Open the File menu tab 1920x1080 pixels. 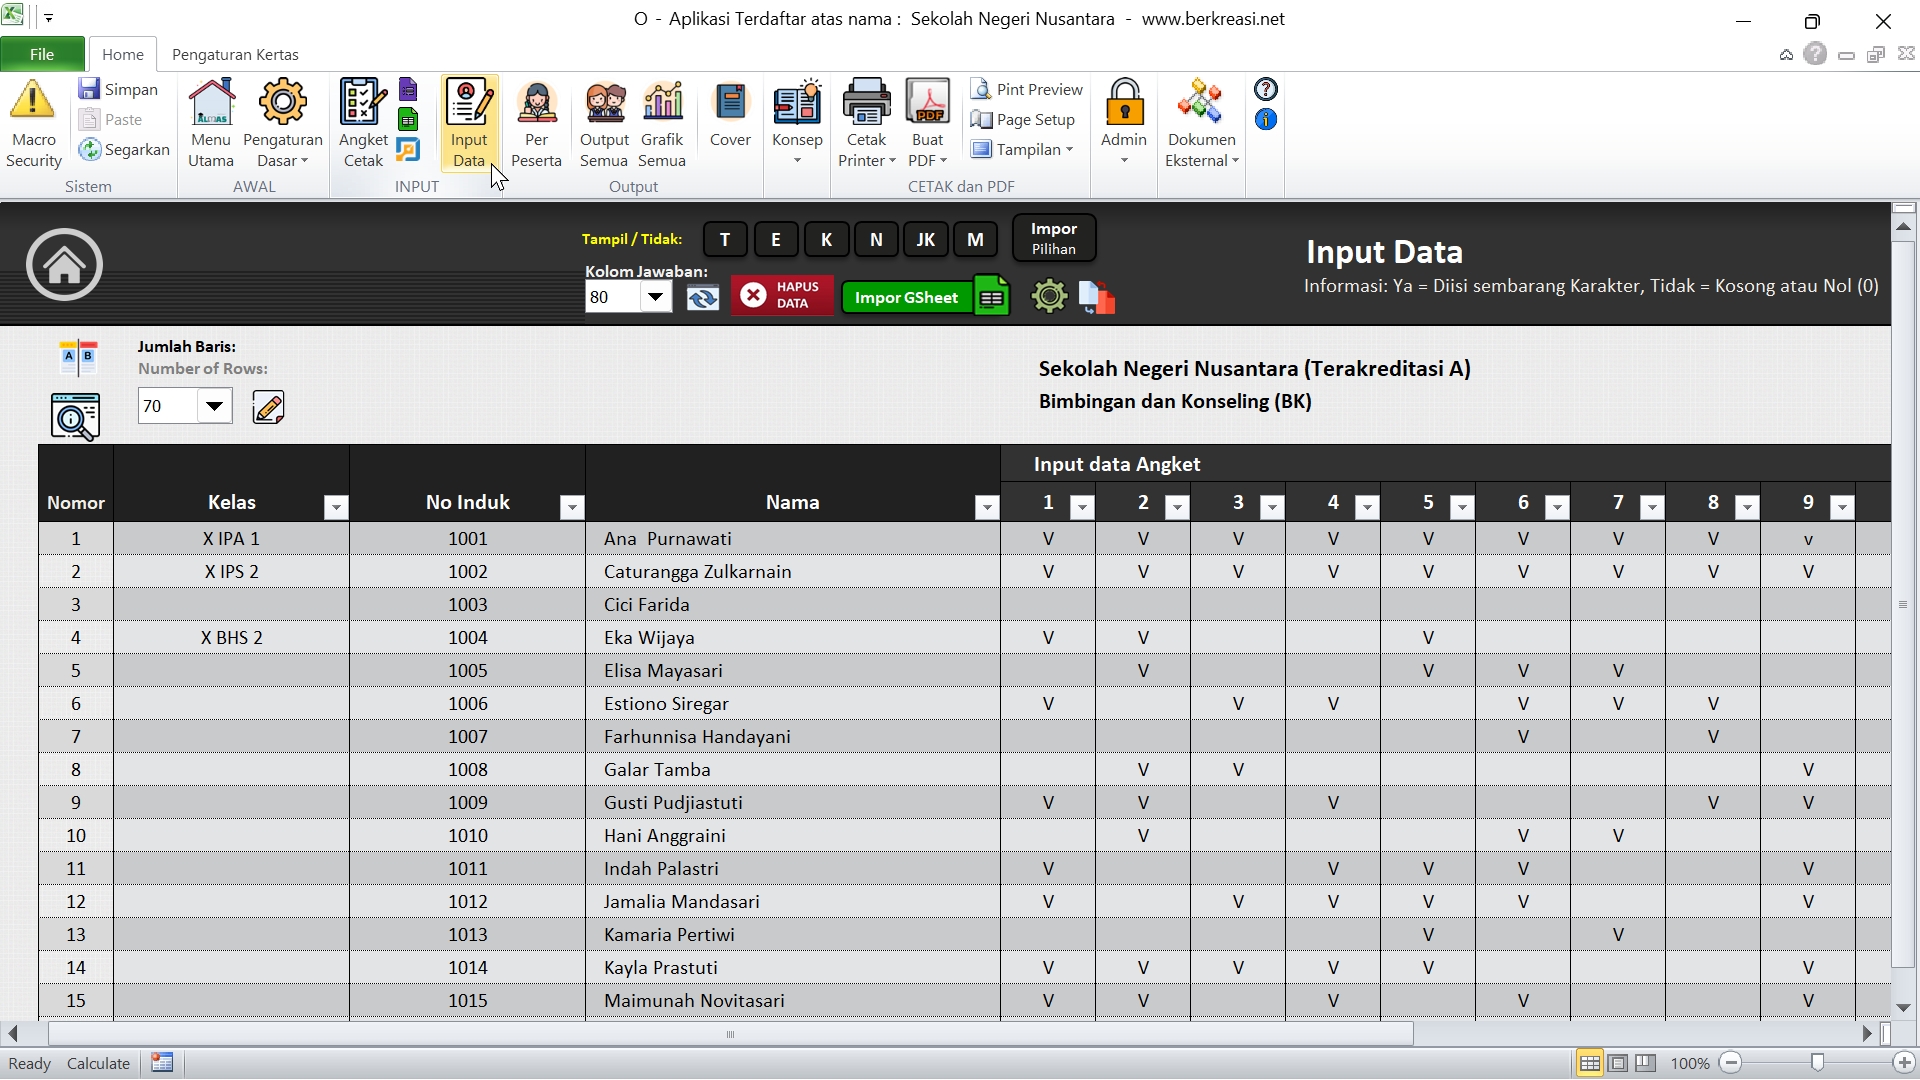click(42, 54)
